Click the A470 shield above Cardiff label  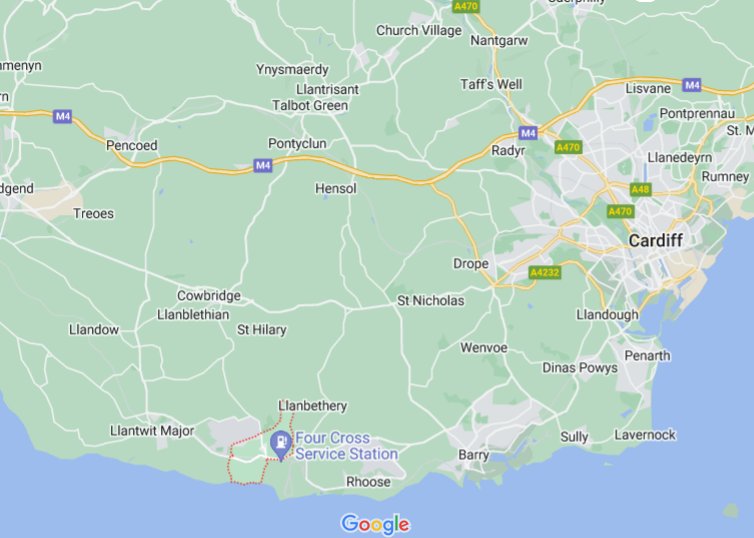coord(620,211)
